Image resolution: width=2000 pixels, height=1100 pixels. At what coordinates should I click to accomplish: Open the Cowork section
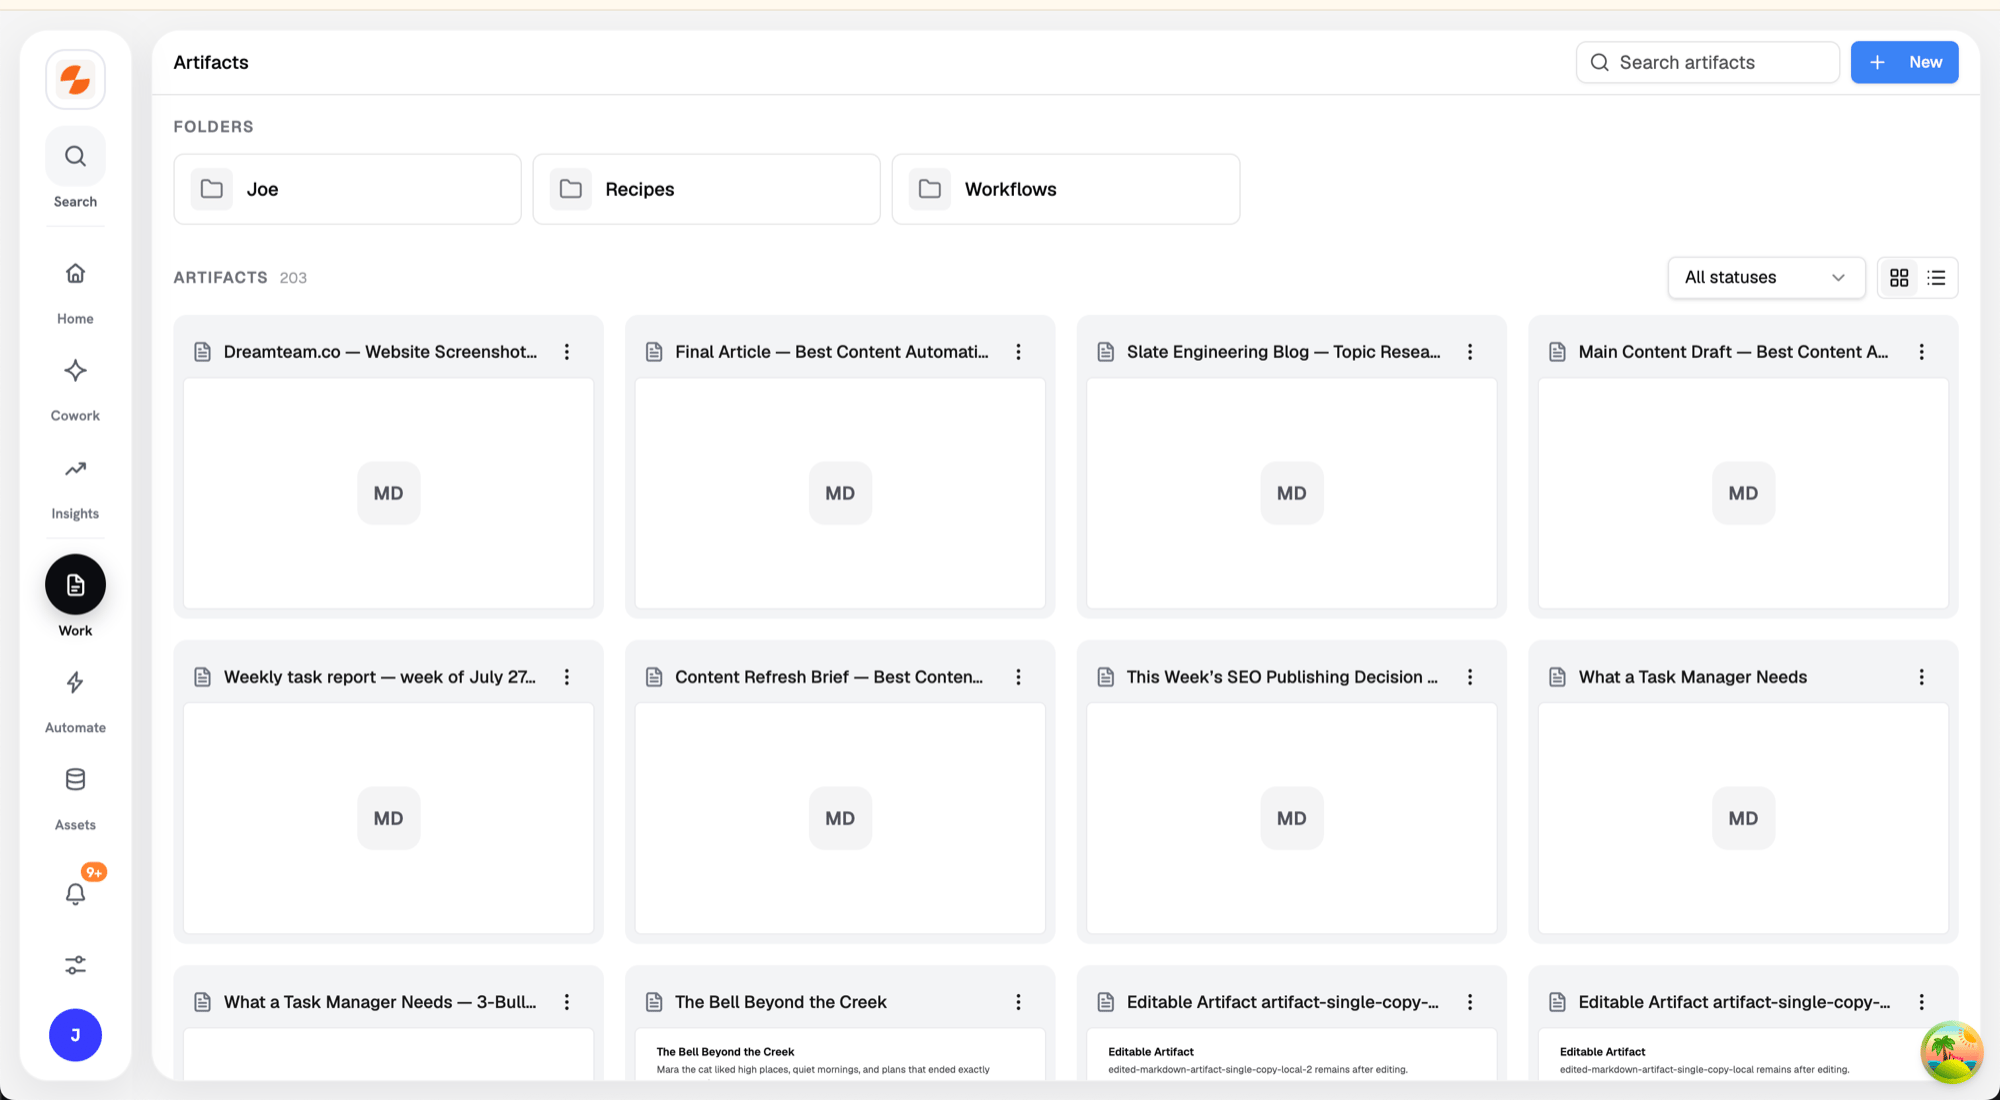tap(75, 371)
